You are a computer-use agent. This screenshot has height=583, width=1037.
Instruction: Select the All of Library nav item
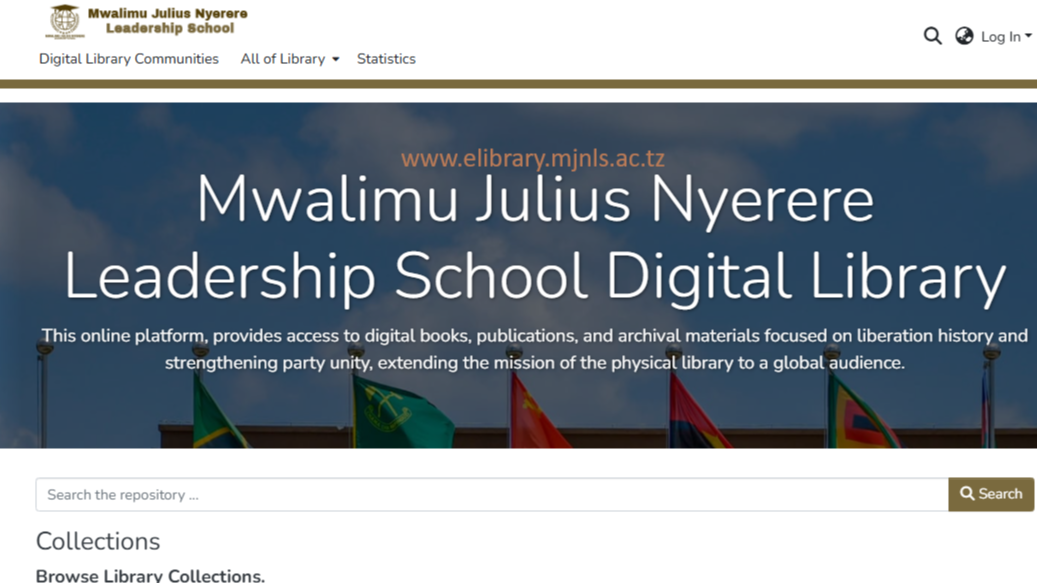click(x=283, y=59)
